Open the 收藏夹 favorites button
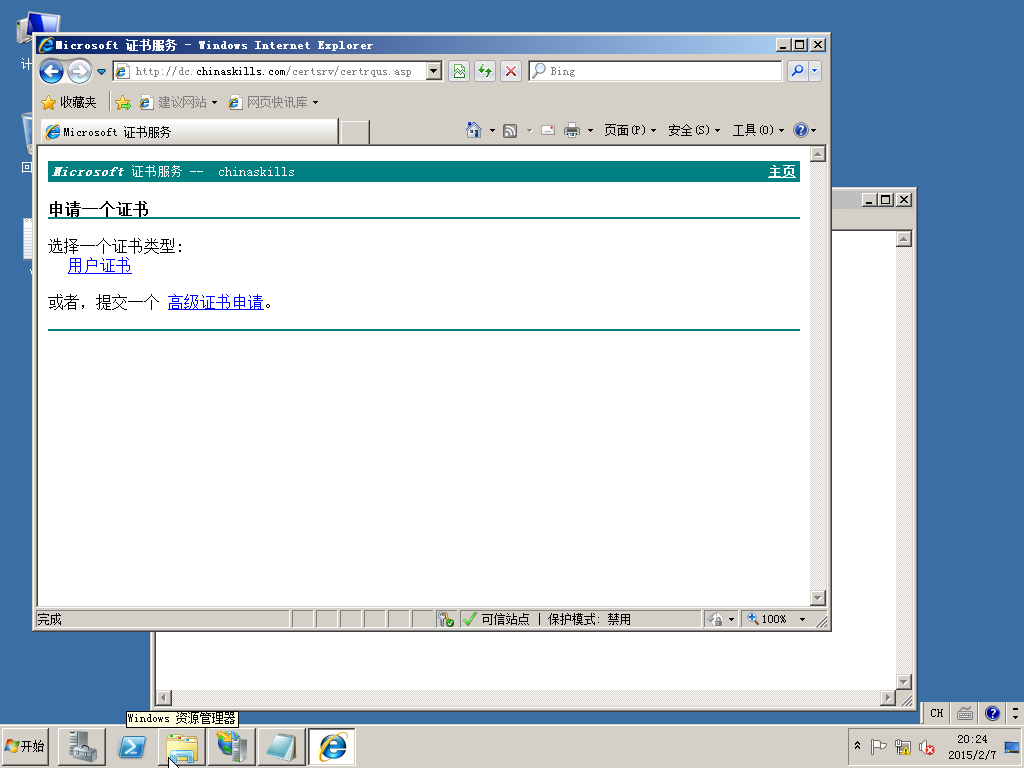Screen dimensions: 1024x768 tap(69, 103)
